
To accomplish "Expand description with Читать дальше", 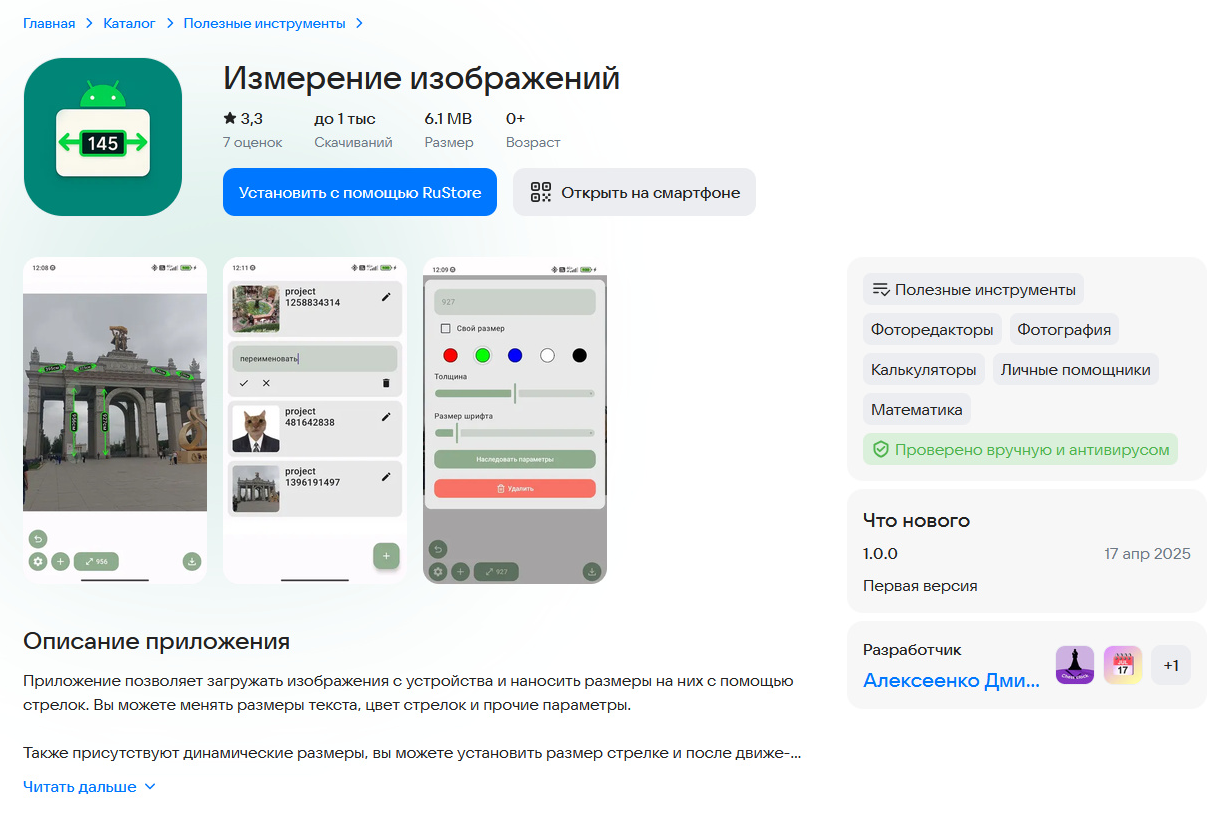I will 90,787.
